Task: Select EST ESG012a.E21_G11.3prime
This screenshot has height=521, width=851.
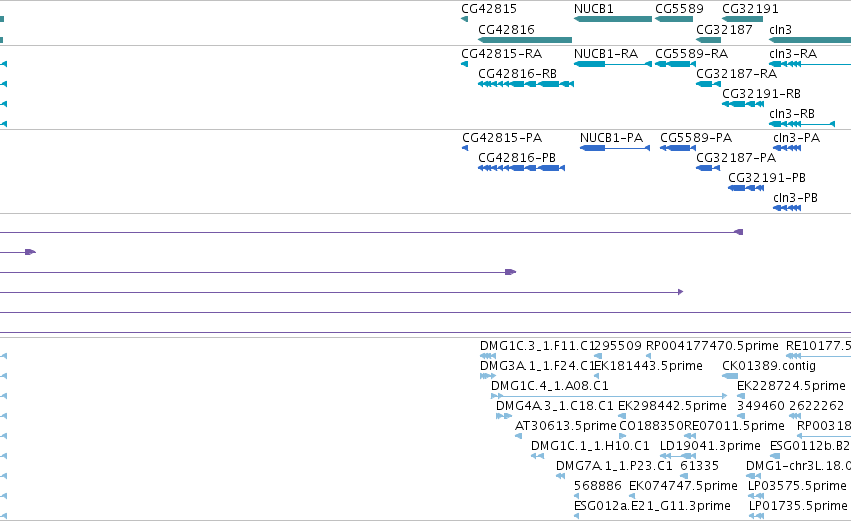Action: pyautogui.click(x=652, y=505)
